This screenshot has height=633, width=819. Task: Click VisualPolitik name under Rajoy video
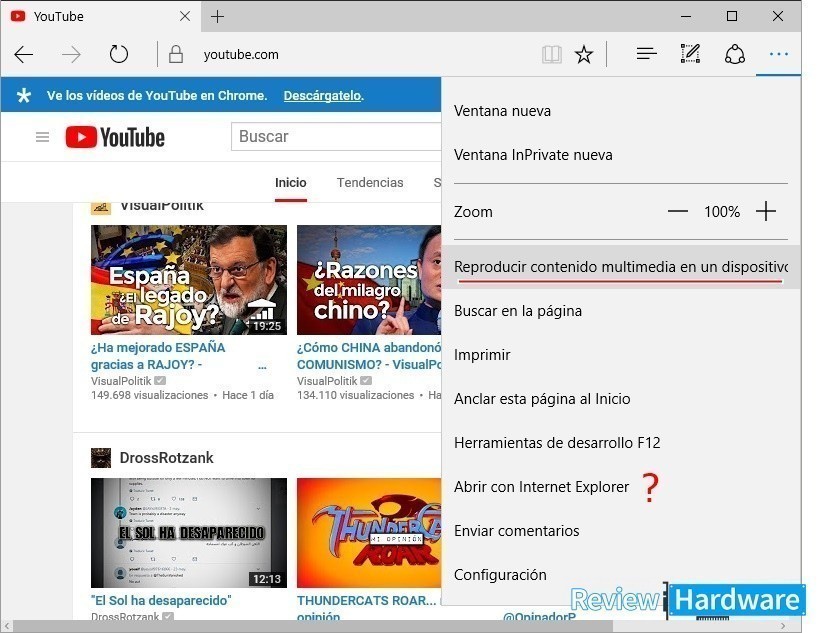click(121, 381)
